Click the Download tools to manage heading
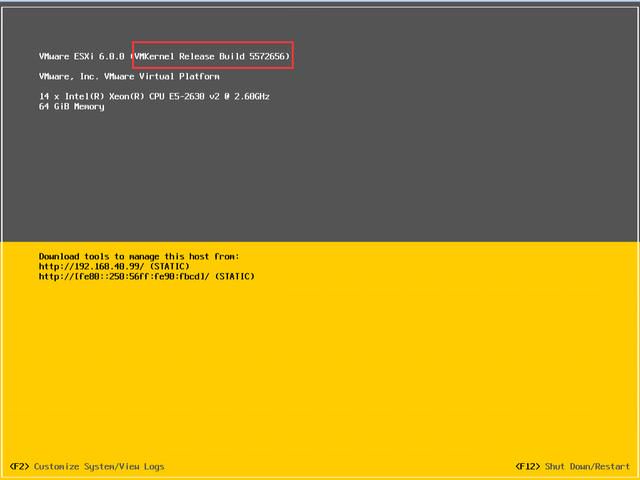 click(x=139, y=256)
